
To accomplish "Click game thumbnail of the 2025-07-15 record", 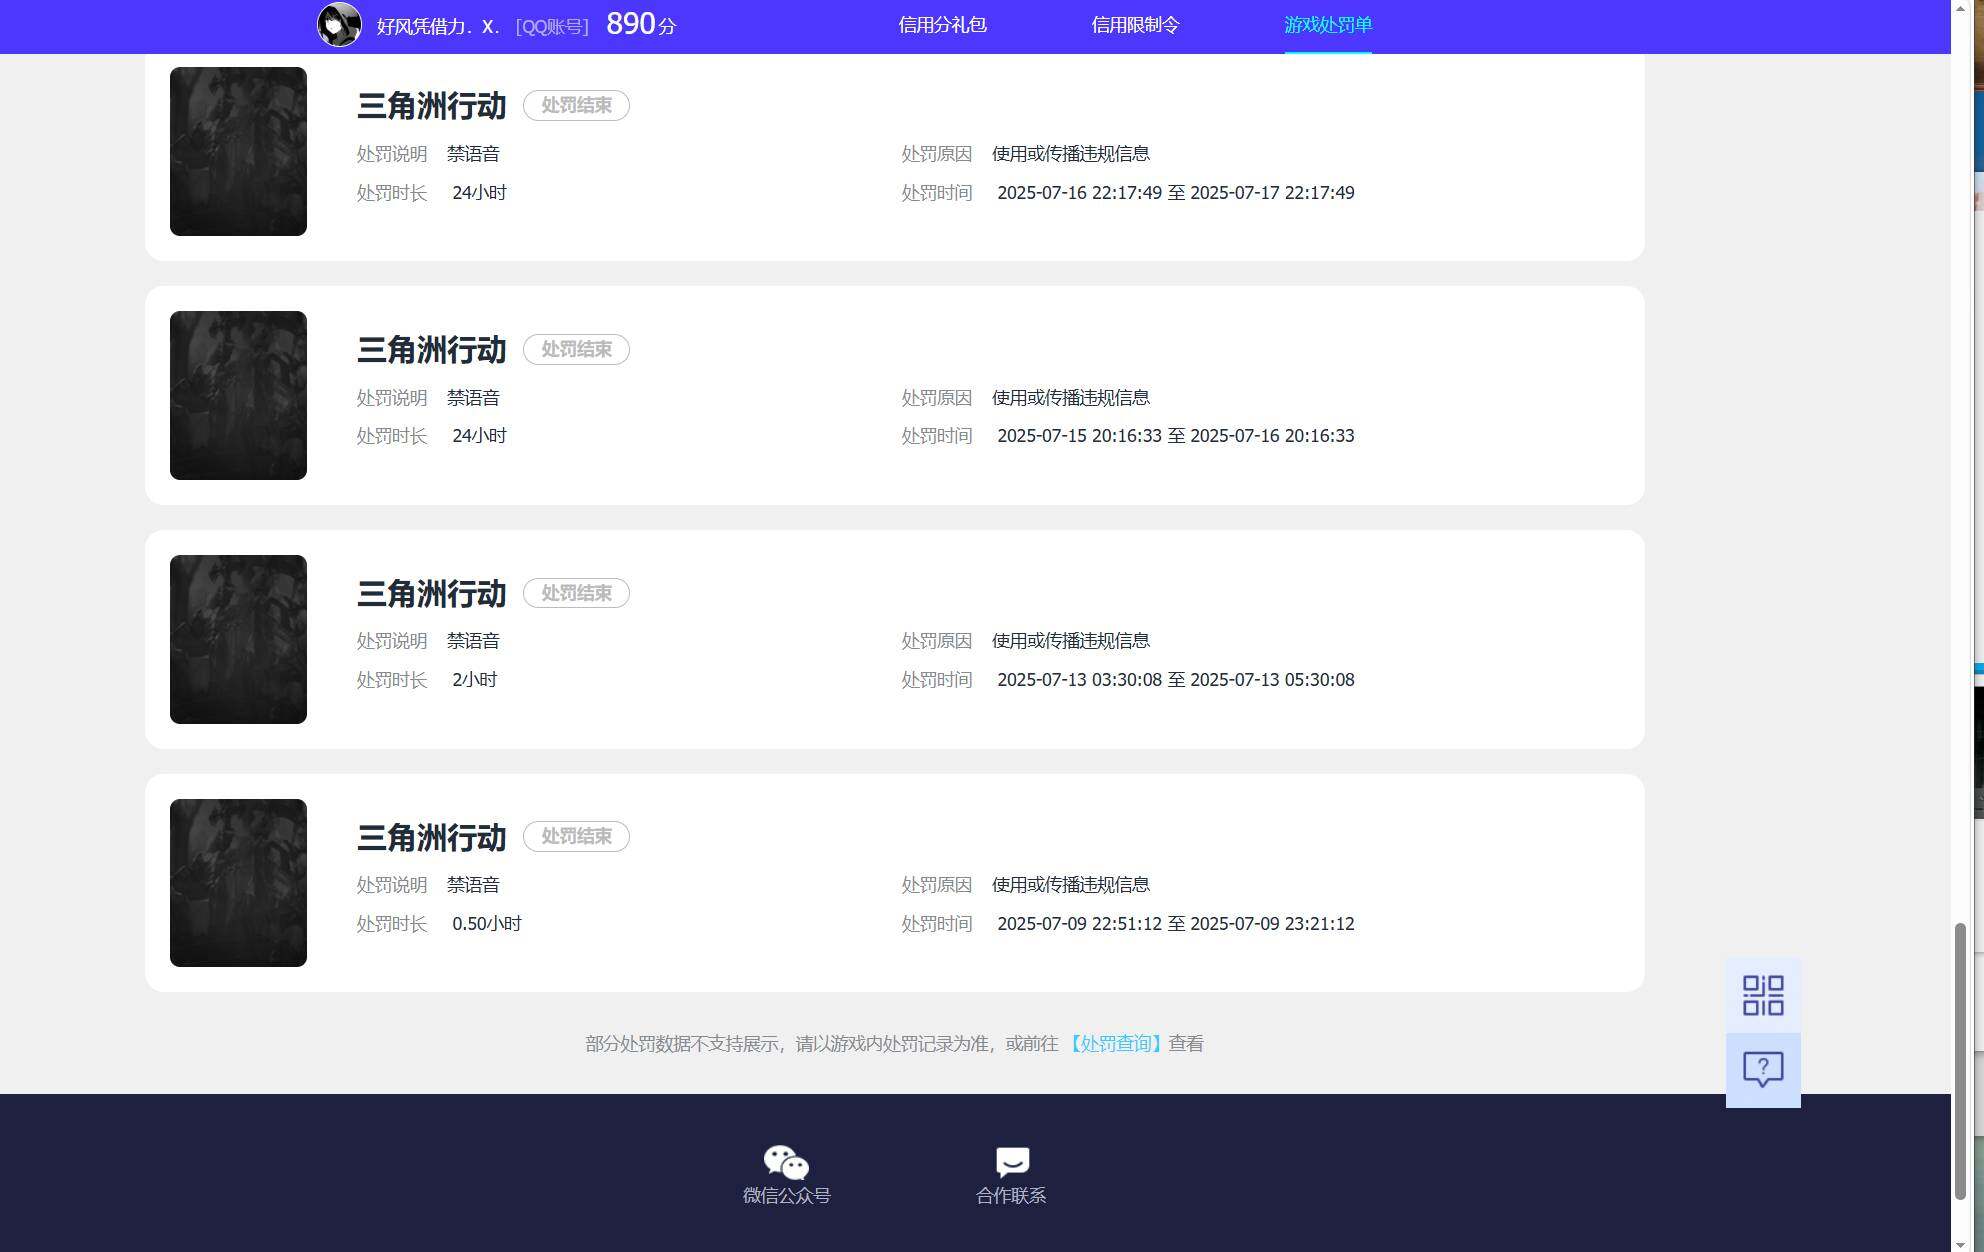I will 238,395.
